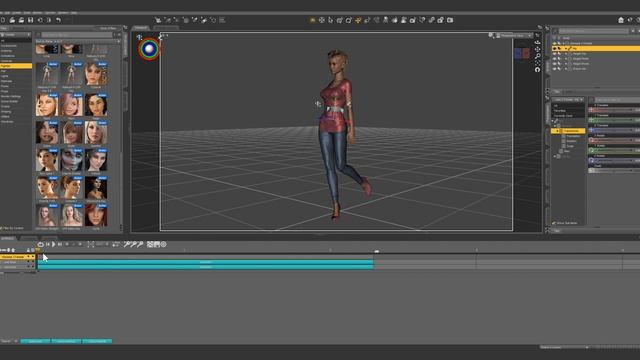Screen dimensions: 640x360
Task: Open the Perspective View dropdown
Action: pos(513,36)
